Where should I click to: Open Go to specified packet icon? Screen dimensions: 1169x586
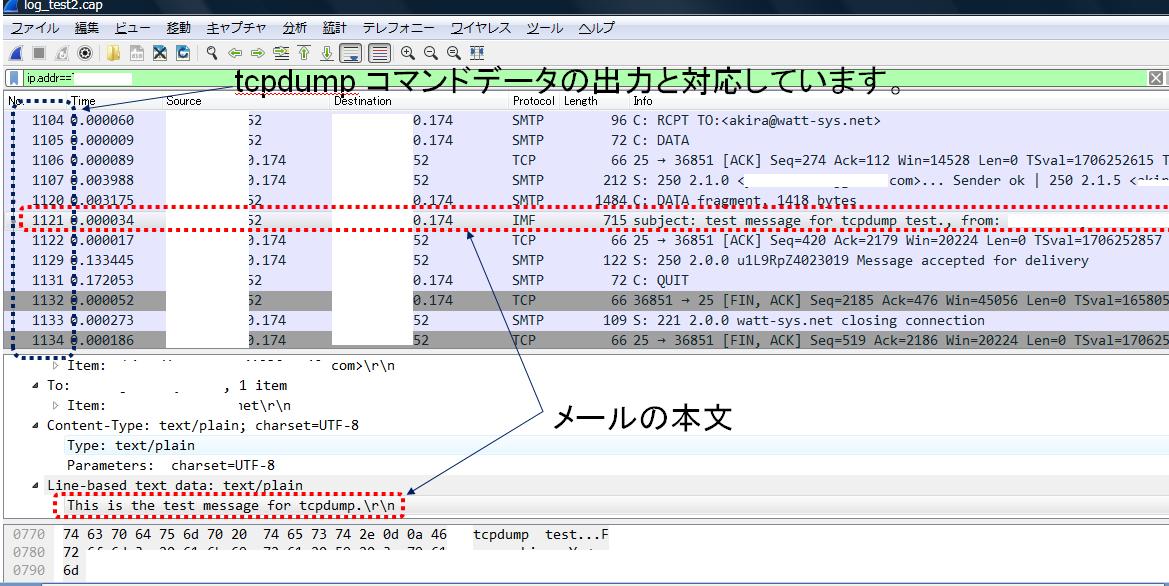pyautogui.click(x=281, y=53)
